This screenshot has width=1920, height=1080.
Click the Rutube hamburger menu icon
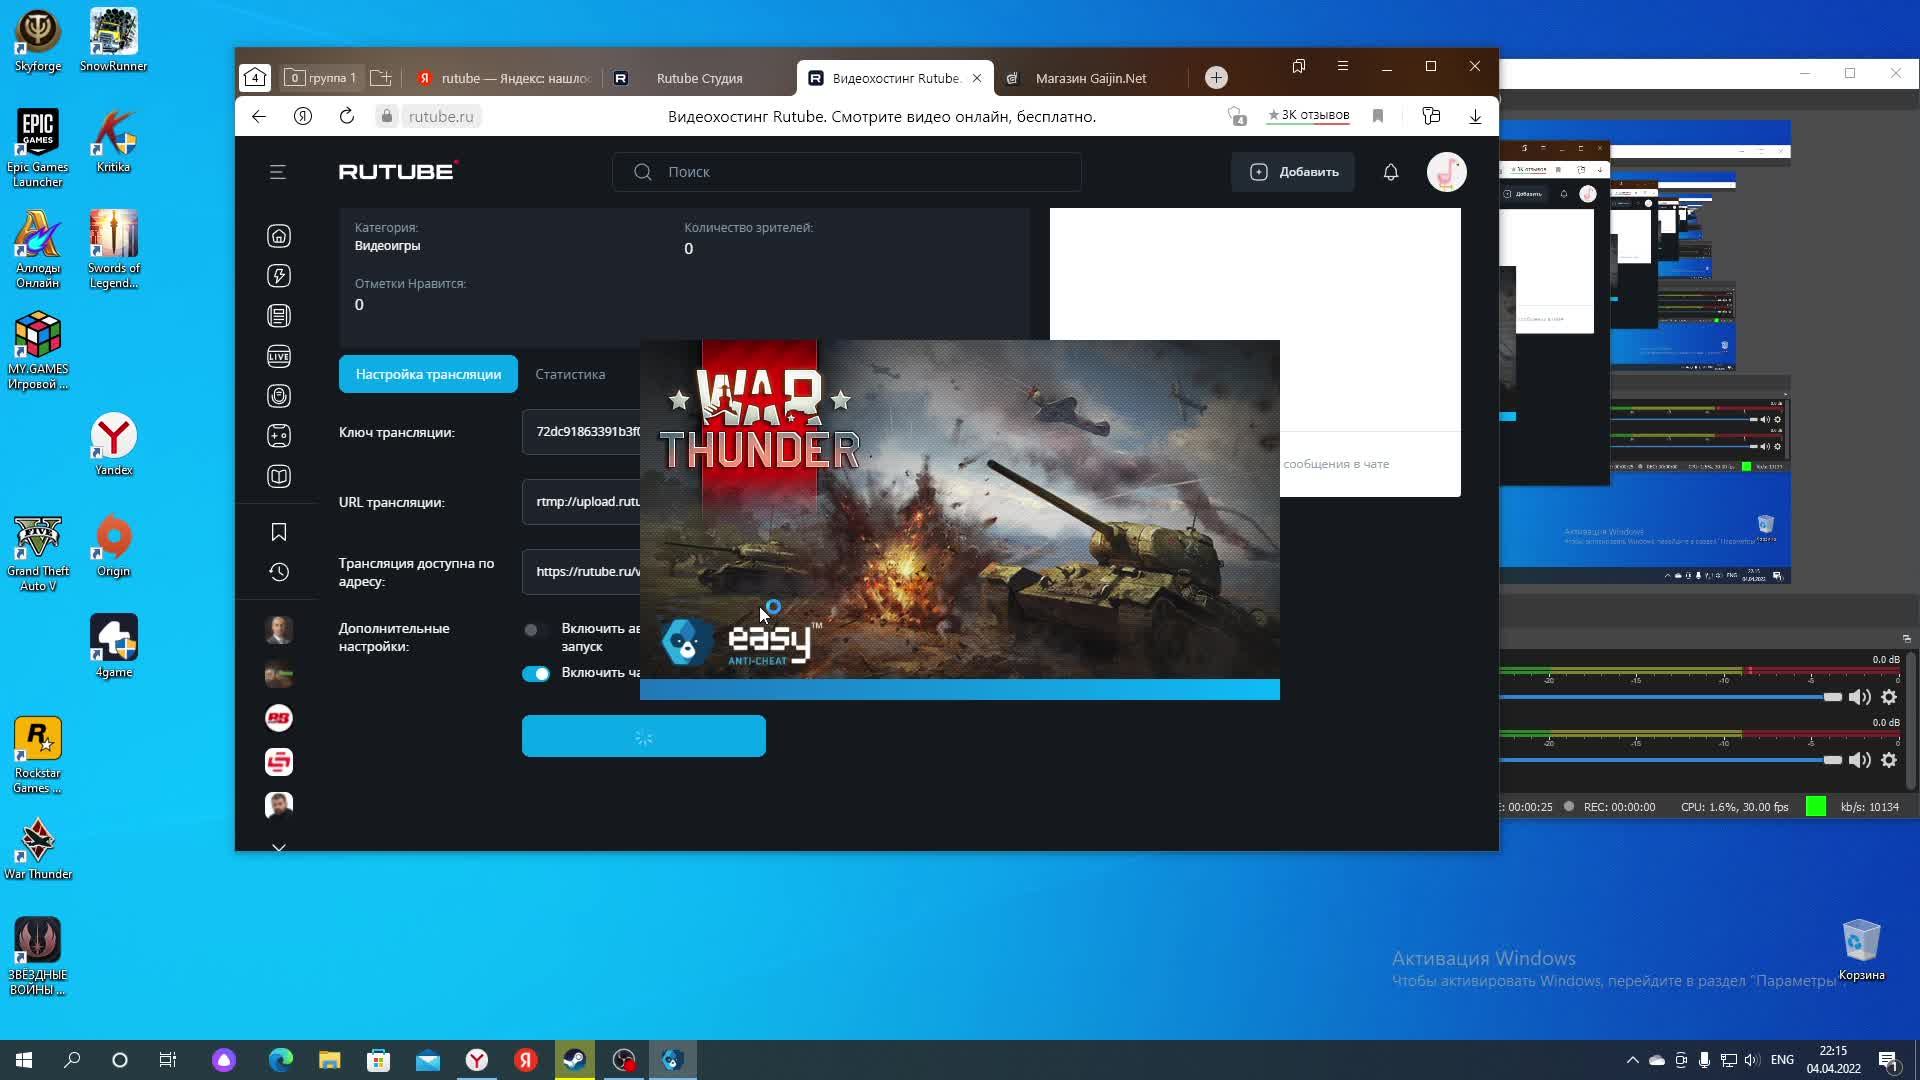pos(278,172)
